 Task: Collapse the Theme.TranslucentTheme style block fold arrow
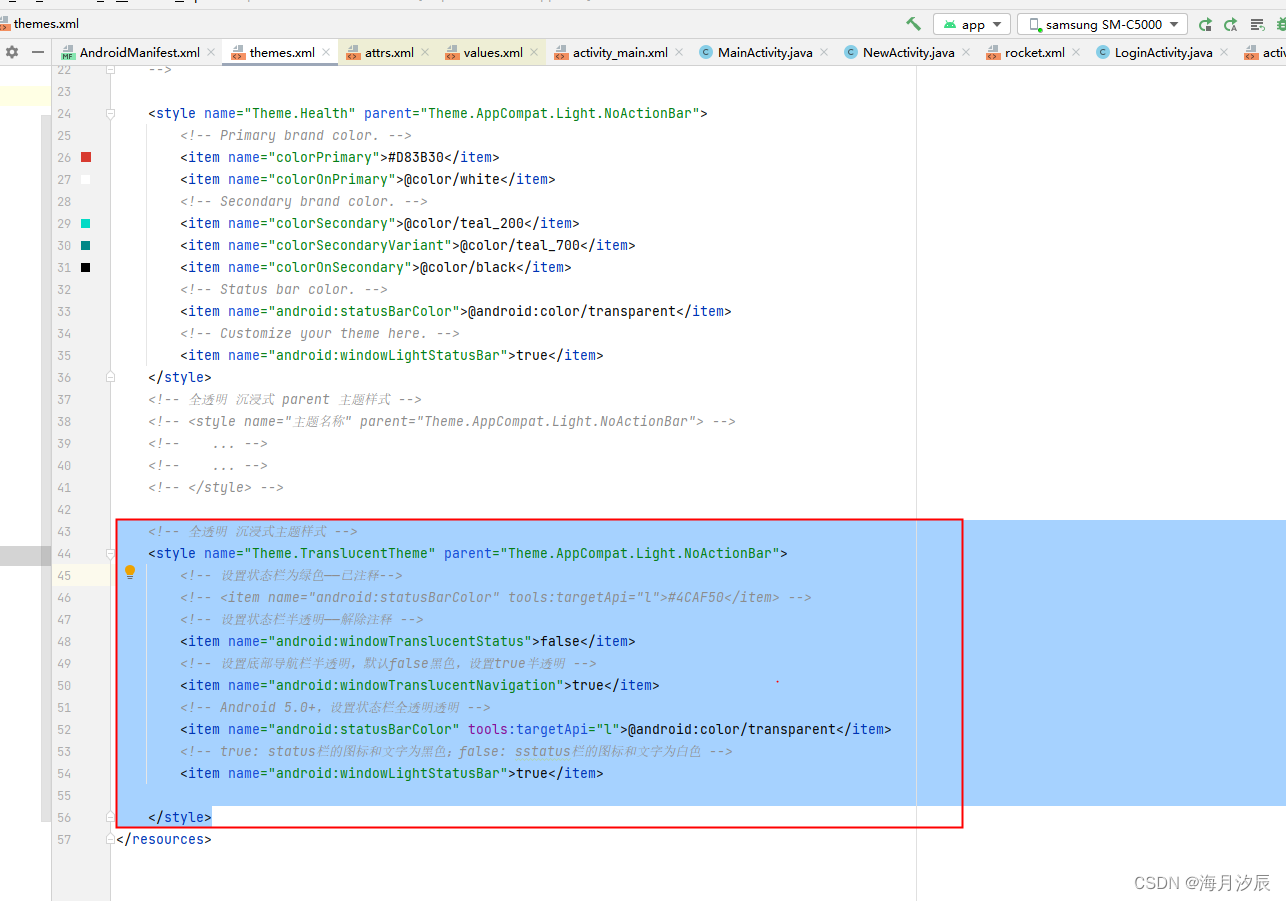pos(109,553)
